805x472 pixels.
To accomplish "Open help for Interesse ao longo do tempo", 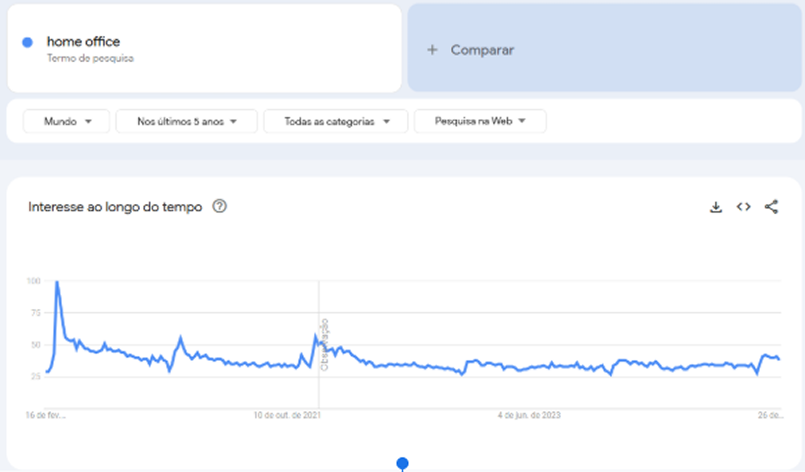I will tap(220, 207).
